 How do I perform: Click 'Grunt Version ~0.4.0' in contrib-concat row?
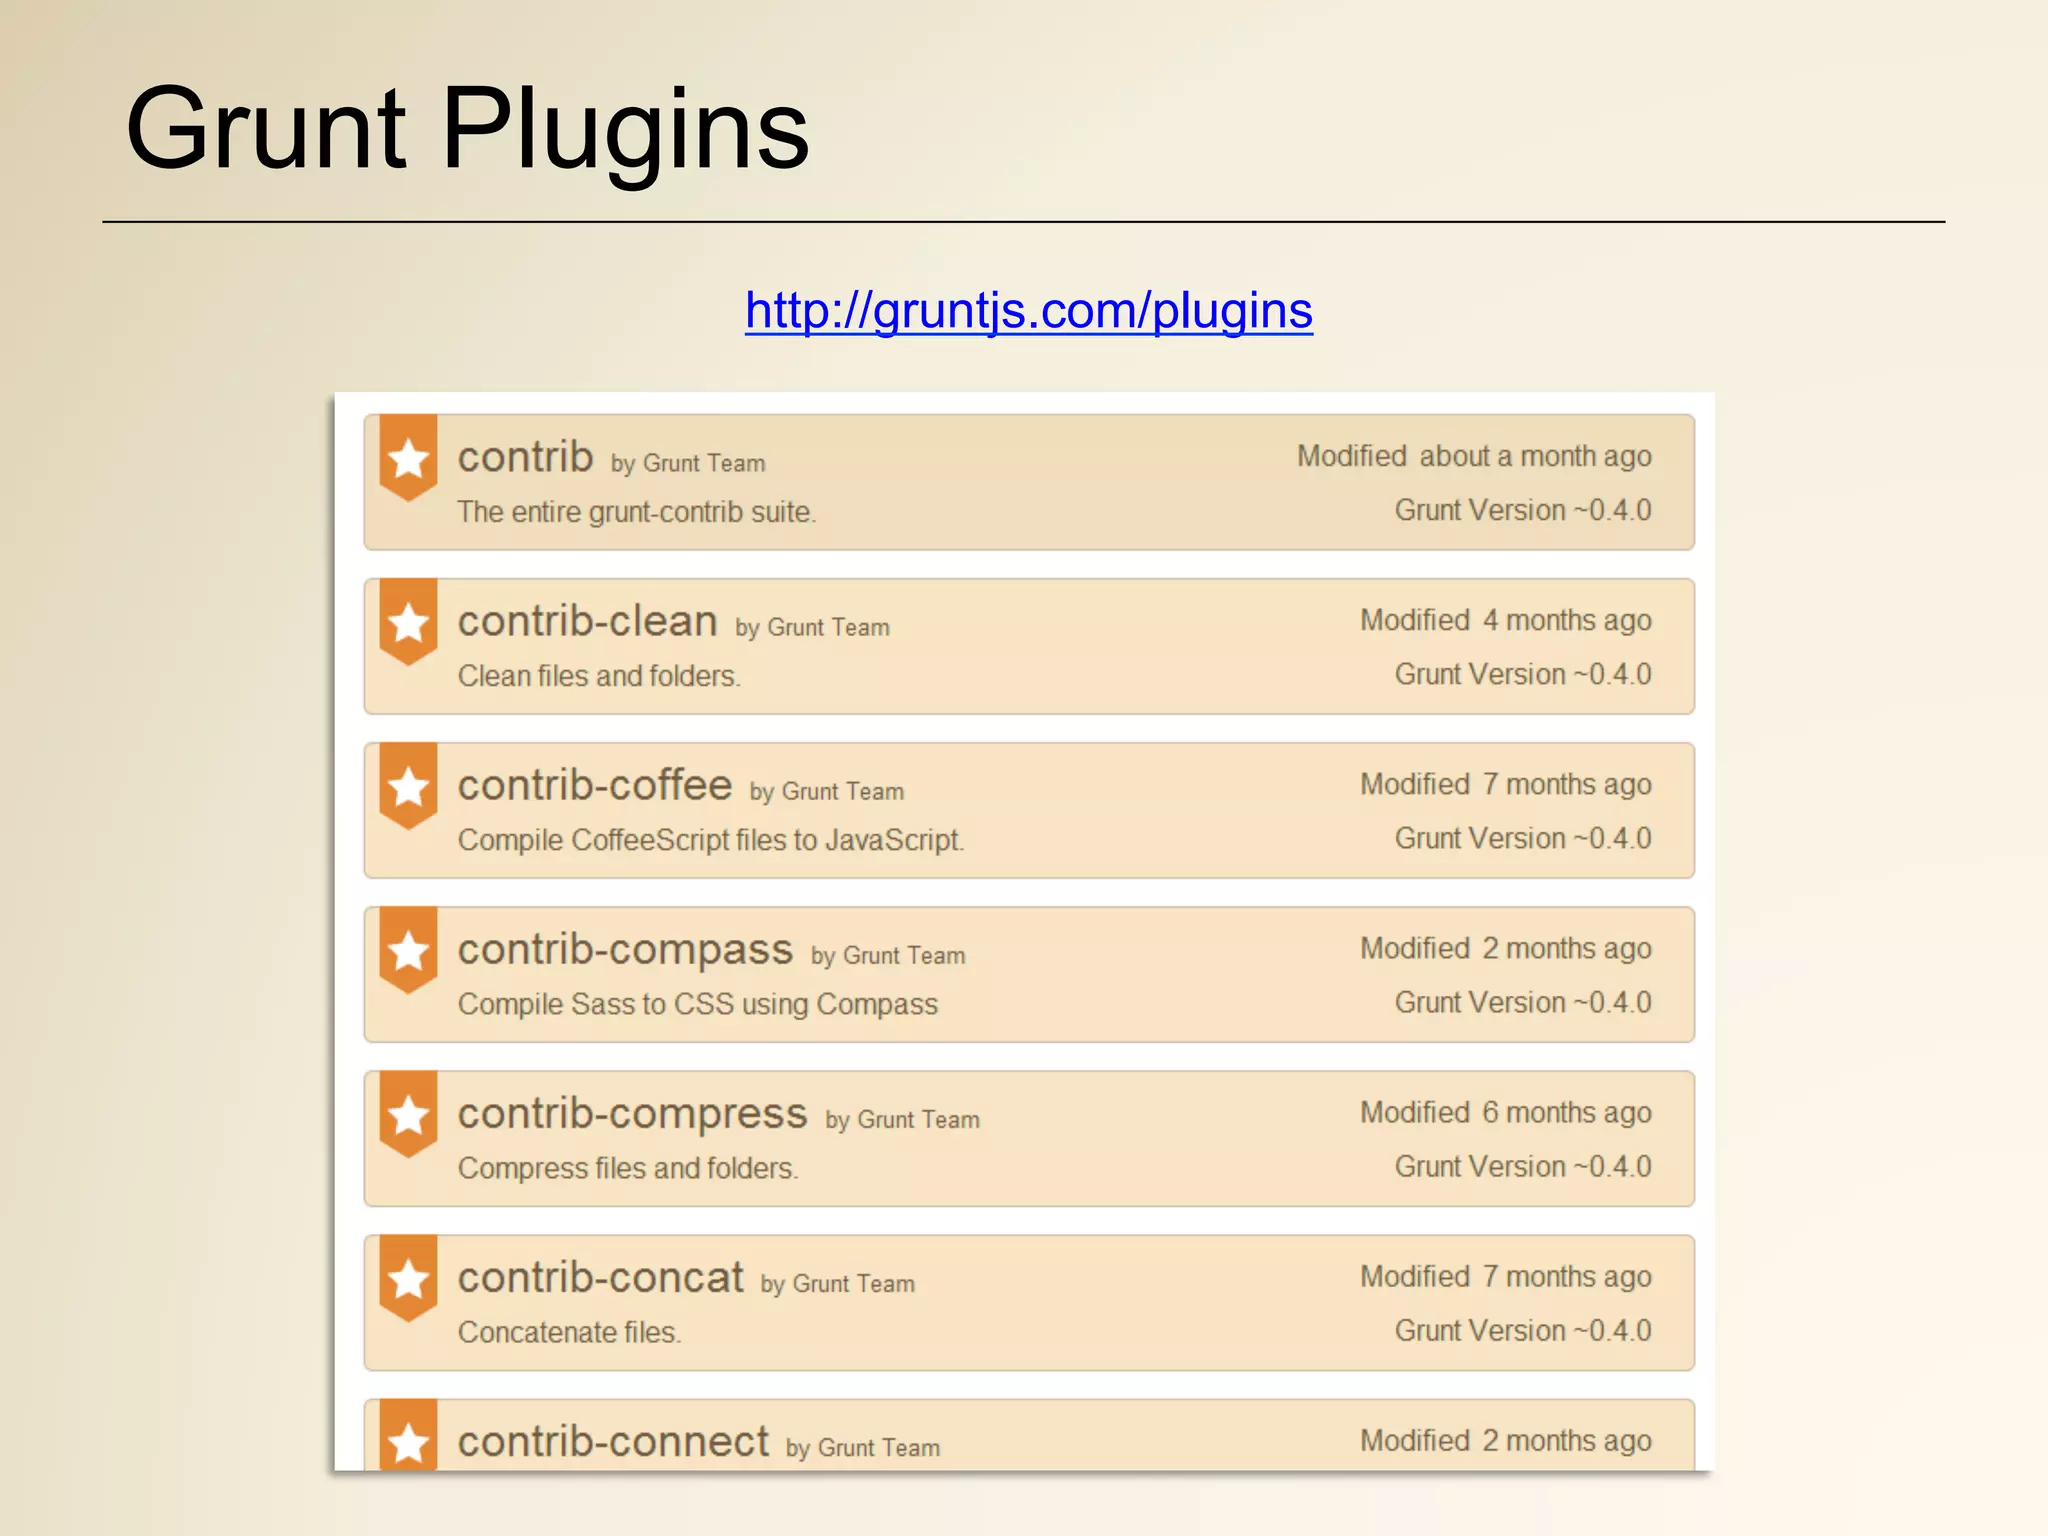tap(1523, 1330)
